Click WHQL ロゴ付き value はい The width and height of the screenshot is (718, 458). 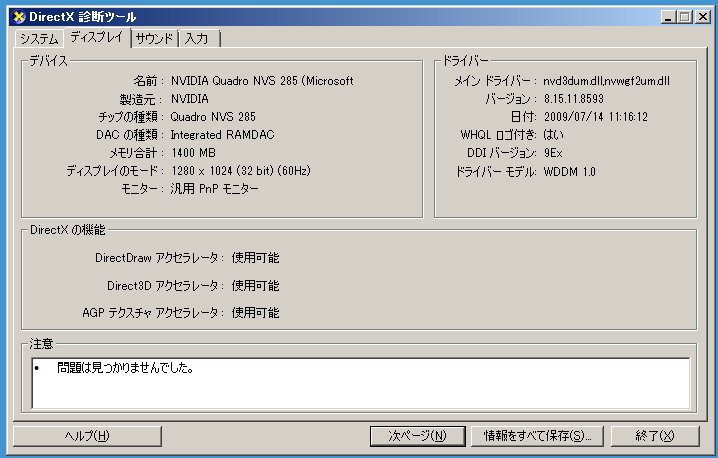pyautogui.click(x=553, y=135)
